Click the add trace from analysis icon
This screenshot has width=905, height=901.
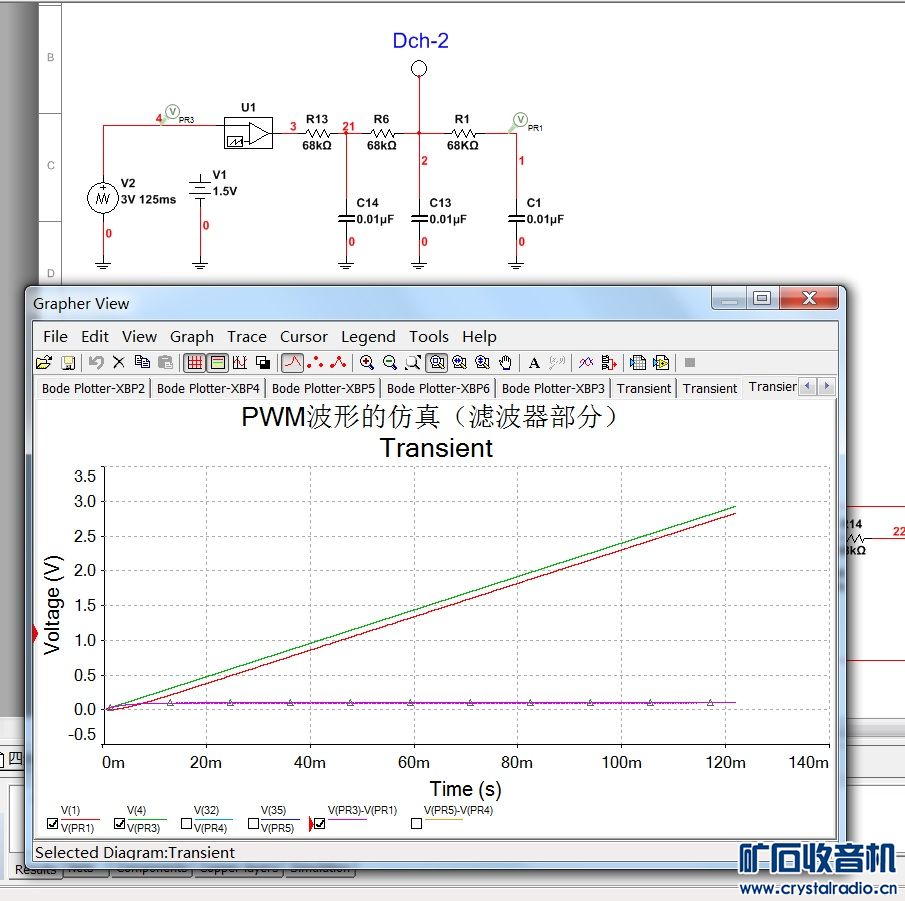(x=609, y=362)
